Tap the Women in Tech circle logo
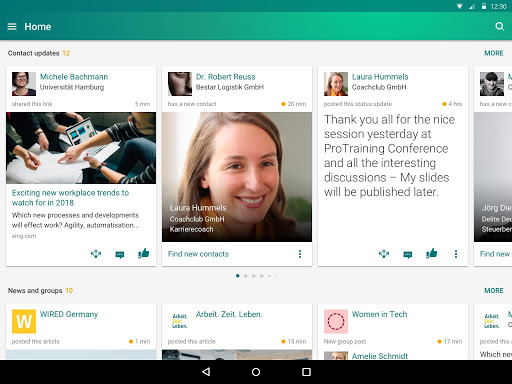Image resolution: width=512 pixels, height=384 pixels. tap(336, 321)
